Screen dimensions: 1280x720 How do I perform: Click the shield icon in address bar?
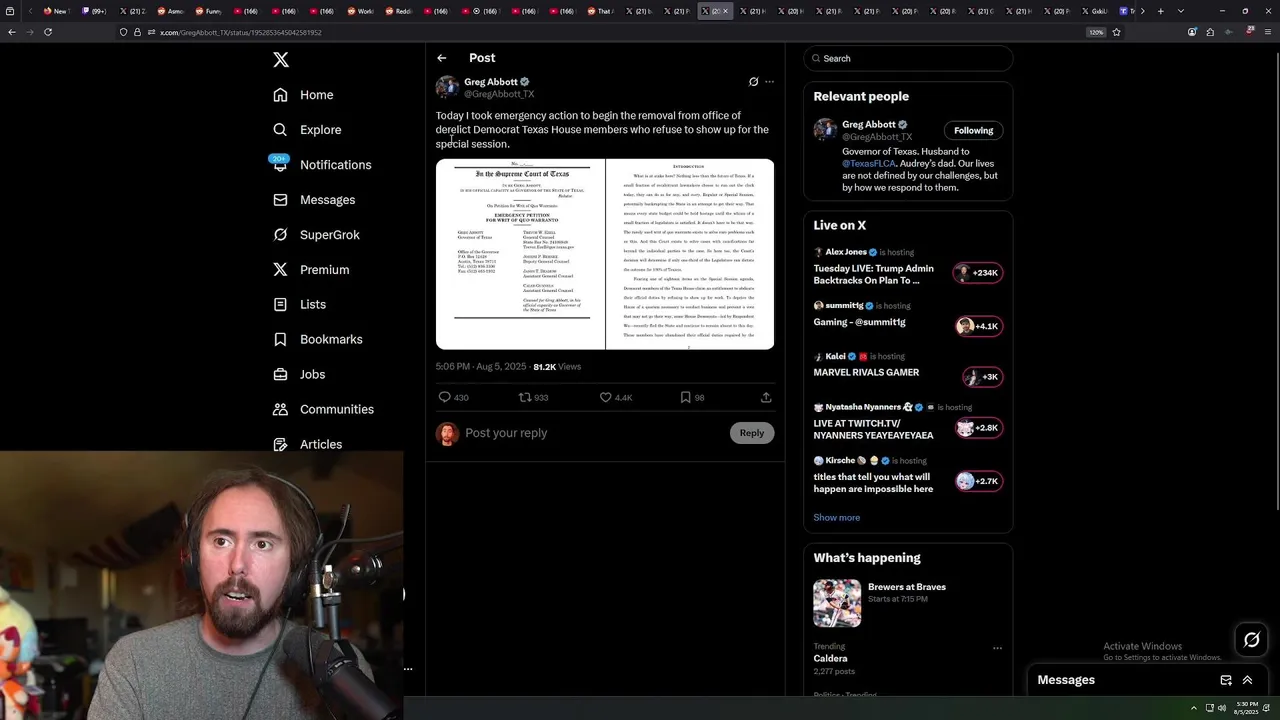(x=124, y=32)
